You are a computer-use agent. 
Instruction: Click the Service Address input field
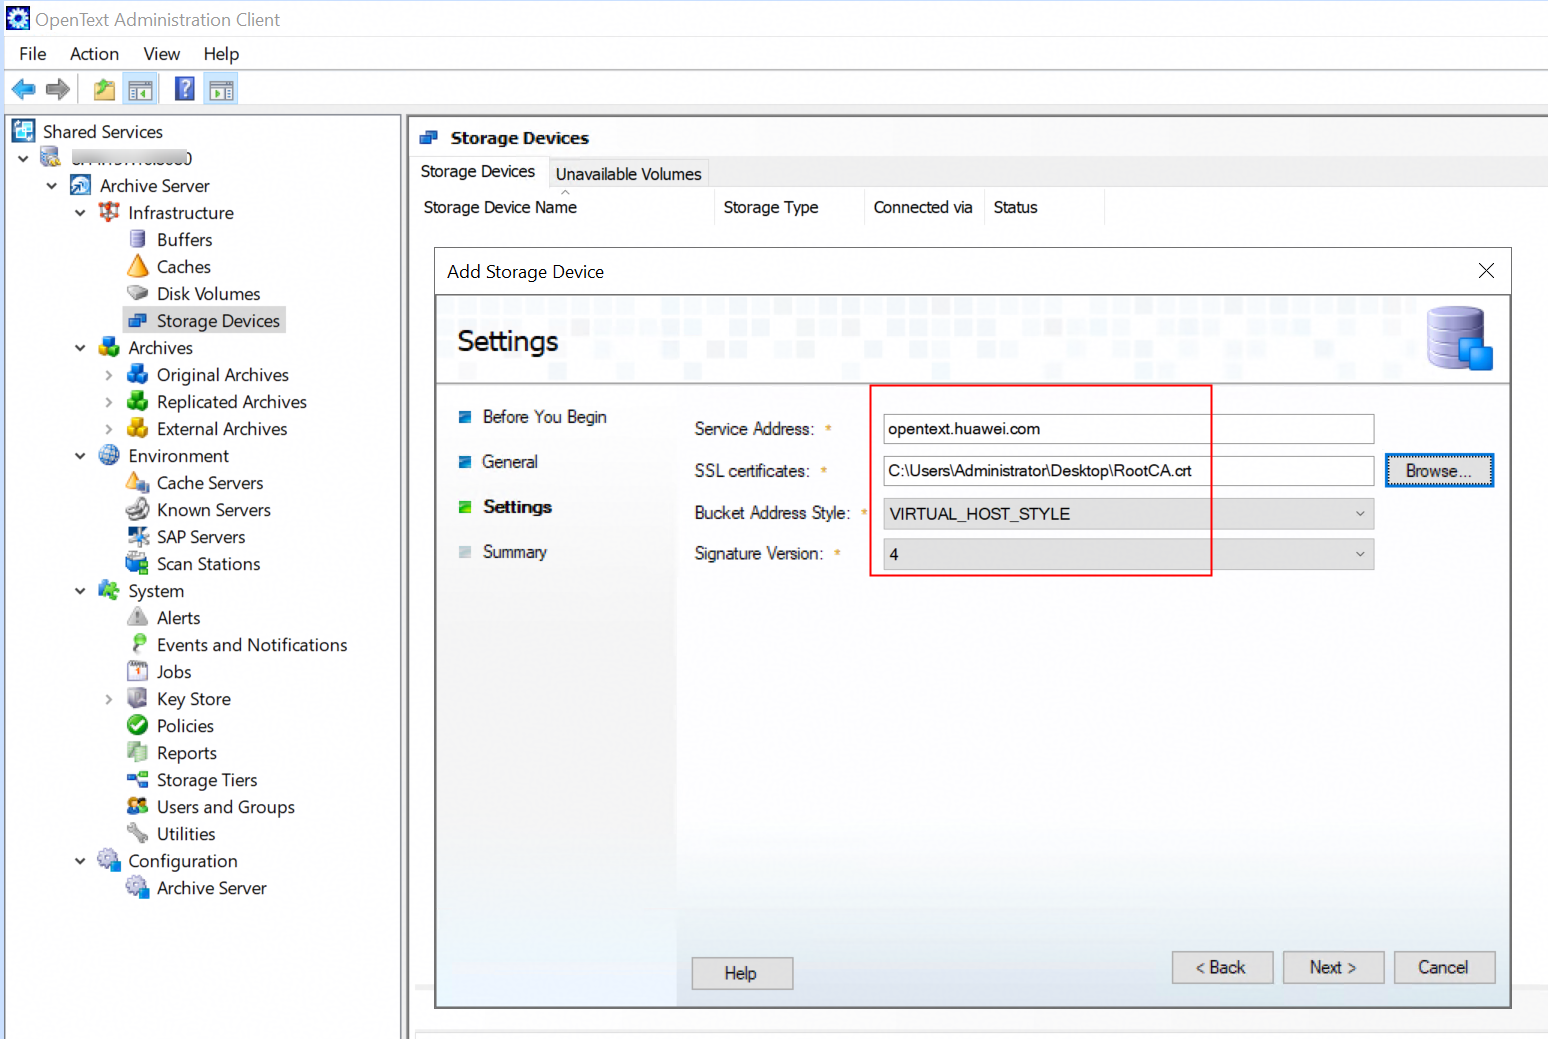coord(1129,429)
